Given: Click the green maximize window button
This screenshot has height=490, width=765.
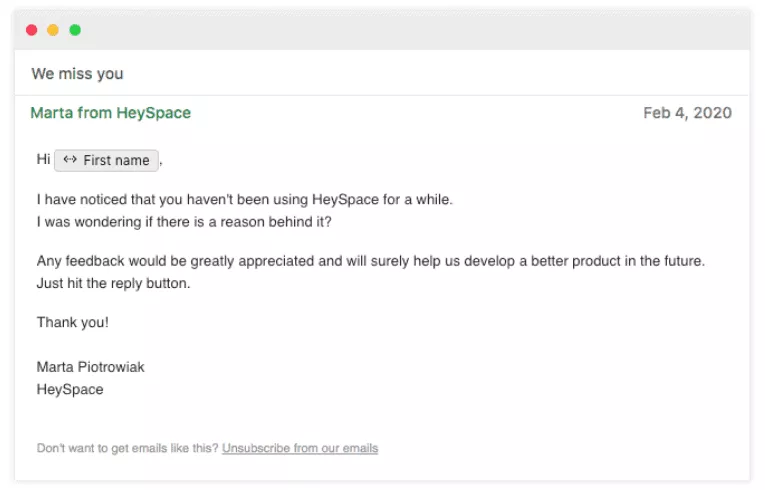Looking at the screenshot, I should (75, 30).
